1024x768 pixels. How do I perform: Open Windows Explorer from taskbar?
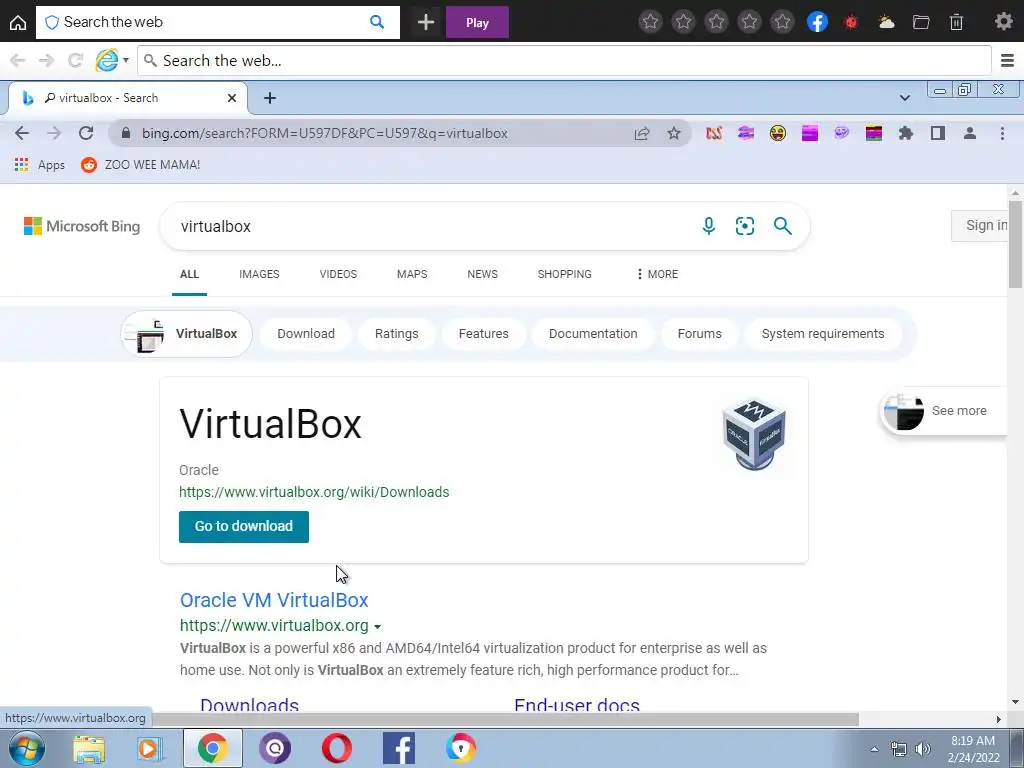[89, 748]
